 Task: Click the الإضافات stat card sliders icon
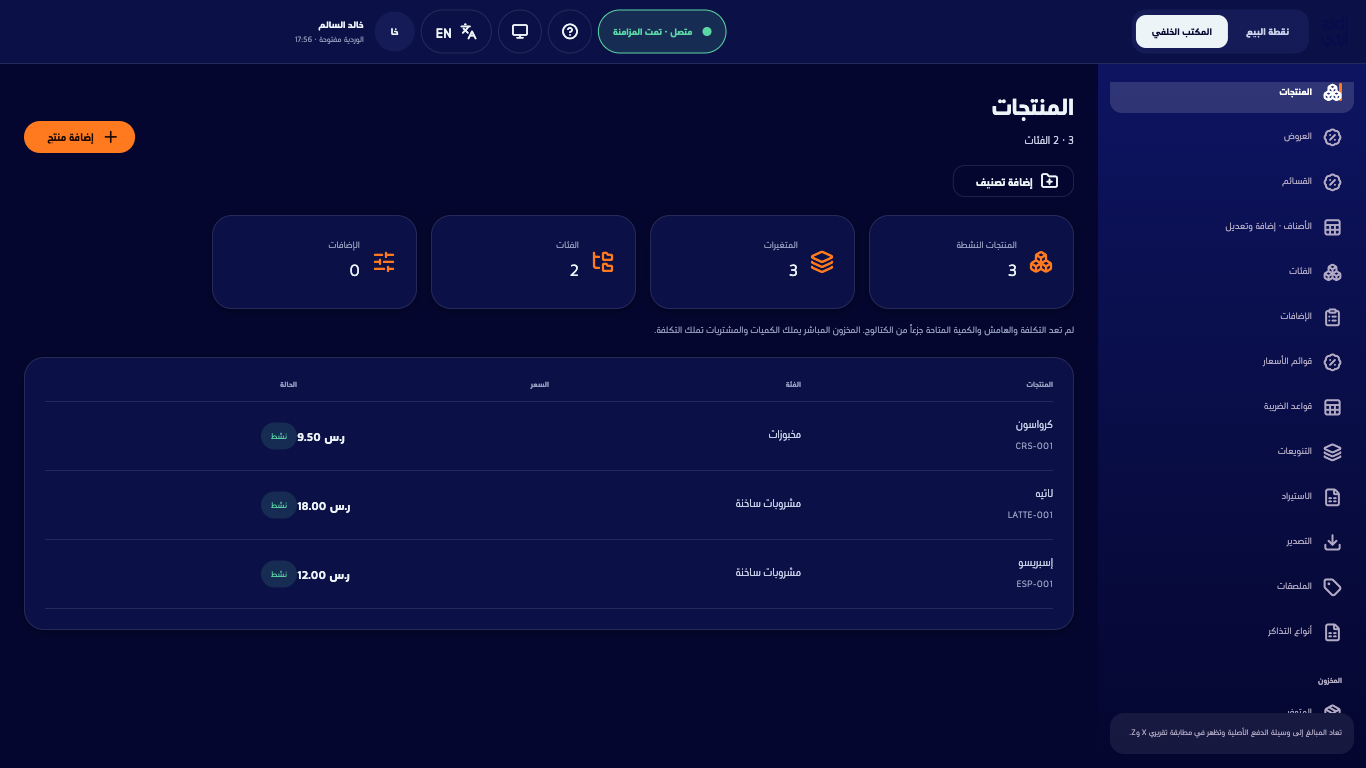[x=384, y=262]
